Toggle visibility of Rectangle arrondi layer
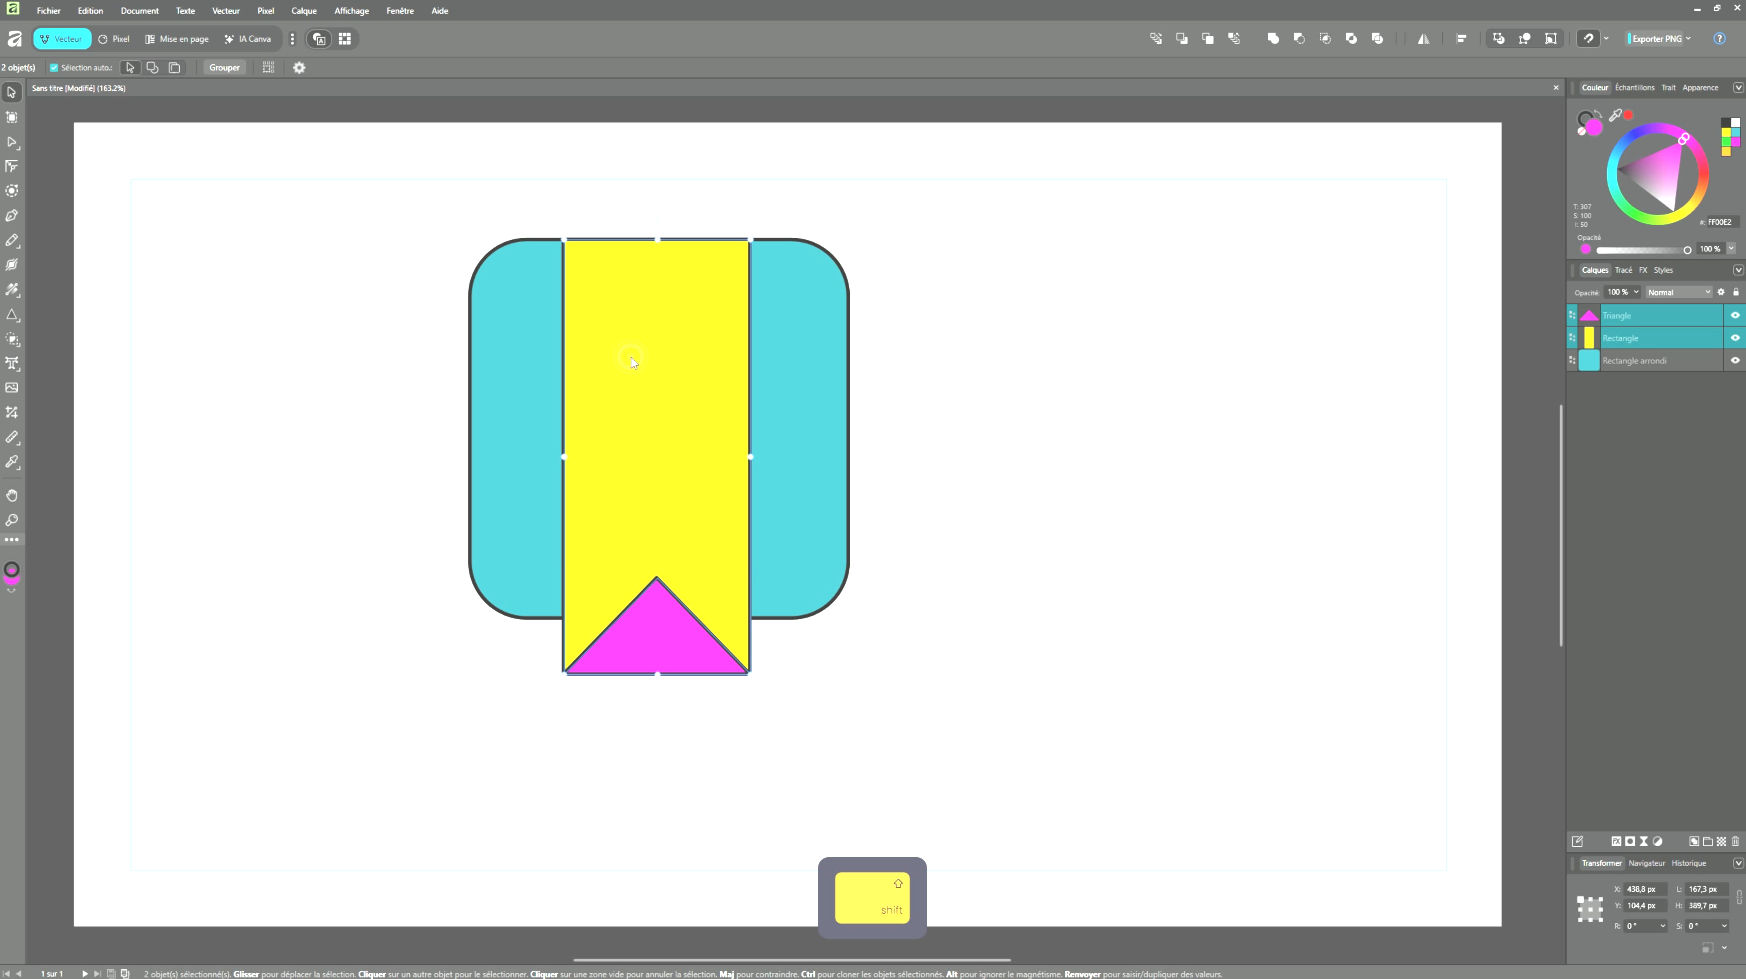Image resolution: width=1746 pixels, height=979 pixels. [x=1735, y=360]
